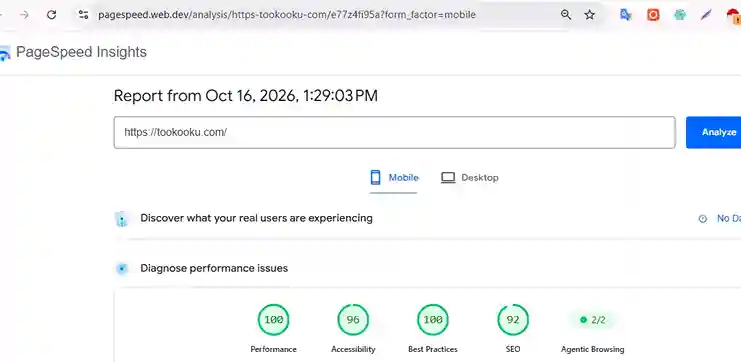Switch to the Mobile tab

point(394,178)
